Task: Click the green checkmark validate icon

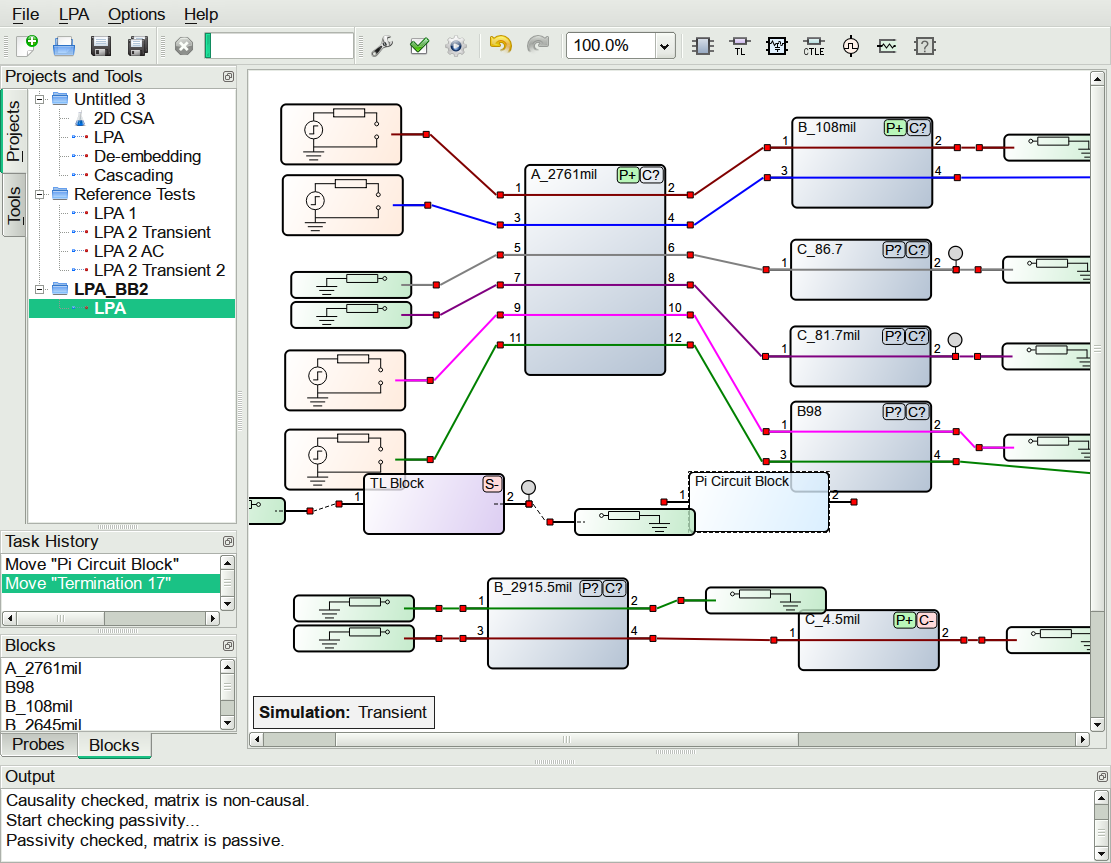Action: pyautogui.click(x=419, y=46)
